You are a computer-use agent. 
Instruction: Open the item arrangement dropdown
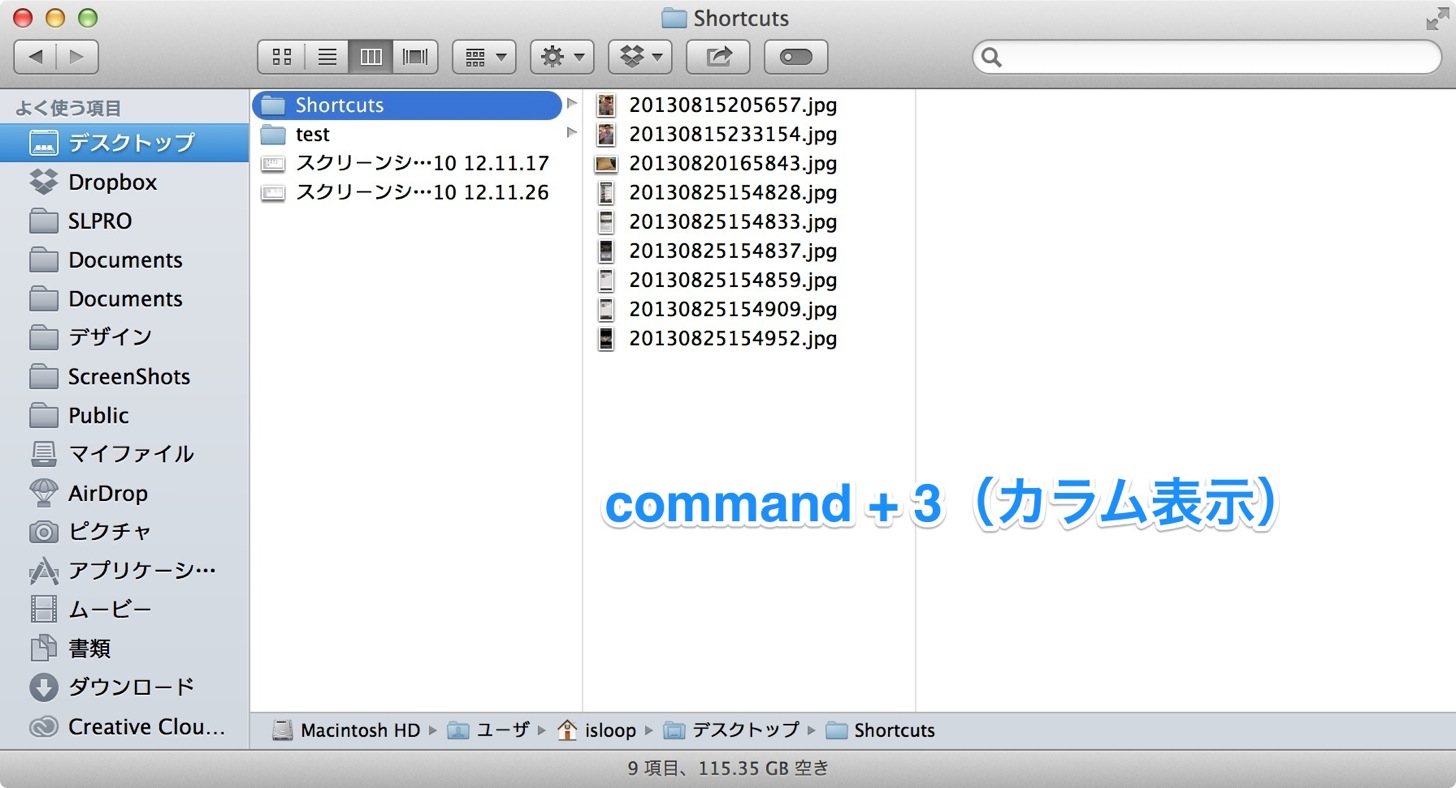pos(484,57)
